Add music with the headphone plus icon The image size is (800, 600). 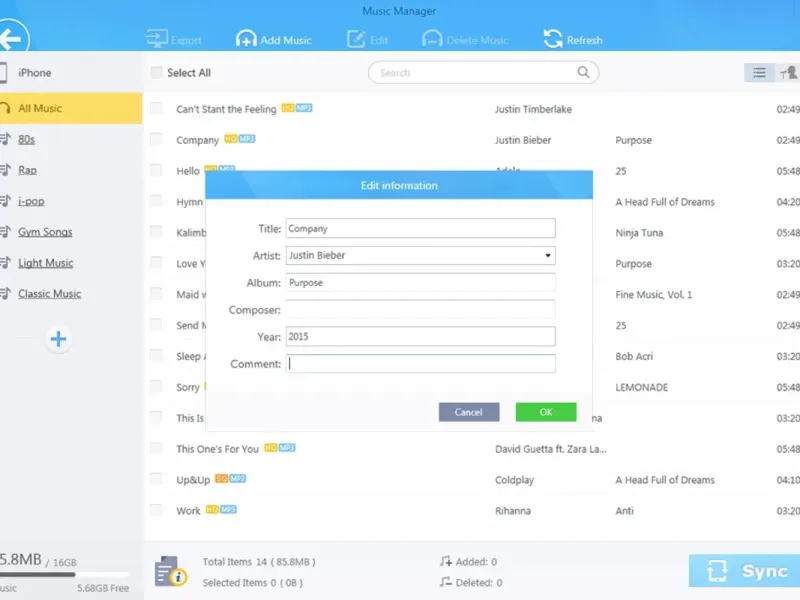pyautogui.click(x=246, y=39)
